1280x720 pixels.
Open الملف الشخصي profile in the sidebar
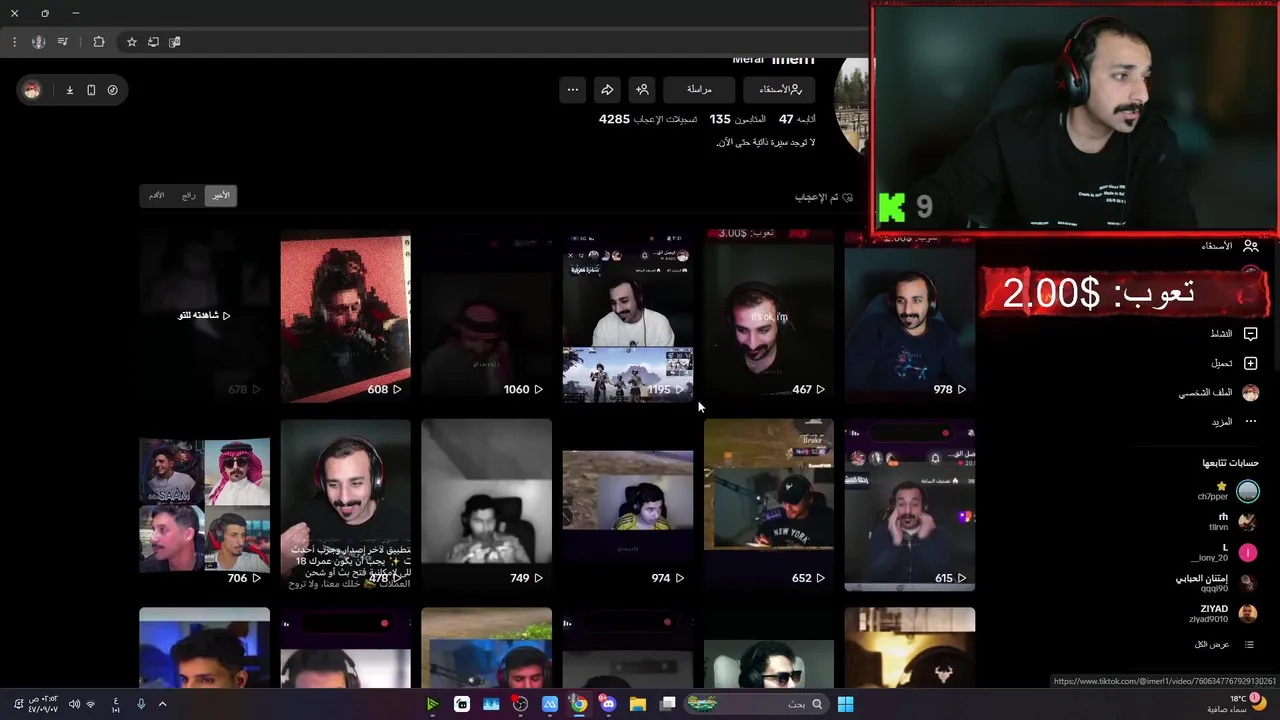point(1217,393)
